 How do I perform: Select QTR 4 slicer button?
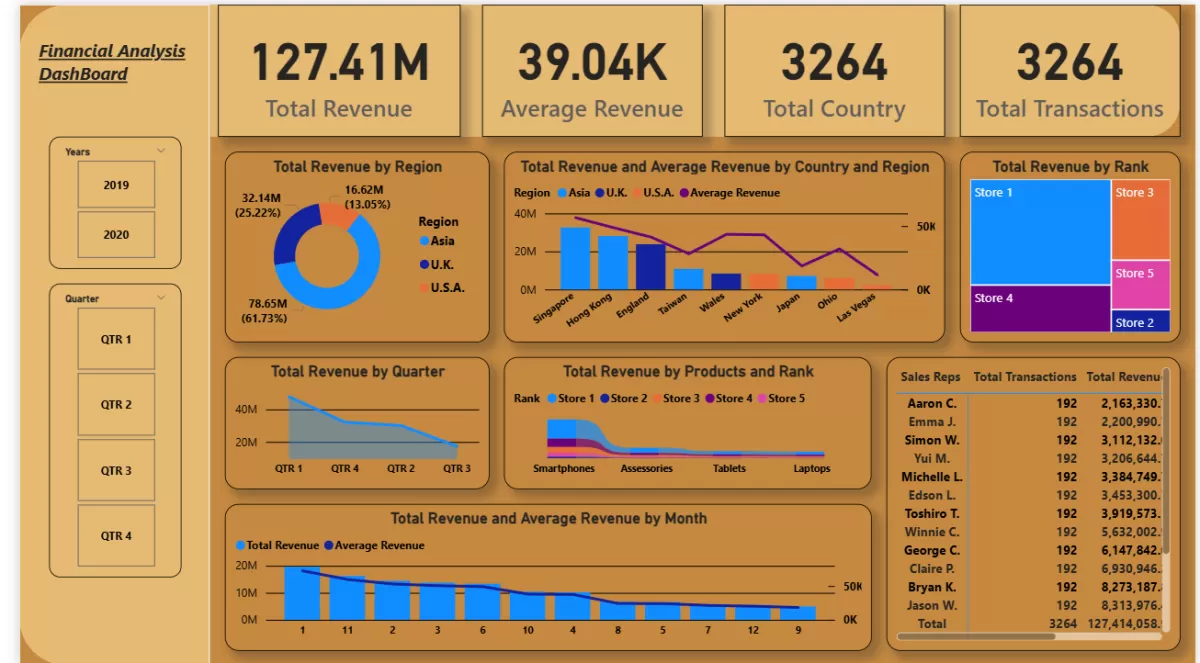tap(116, 536)
